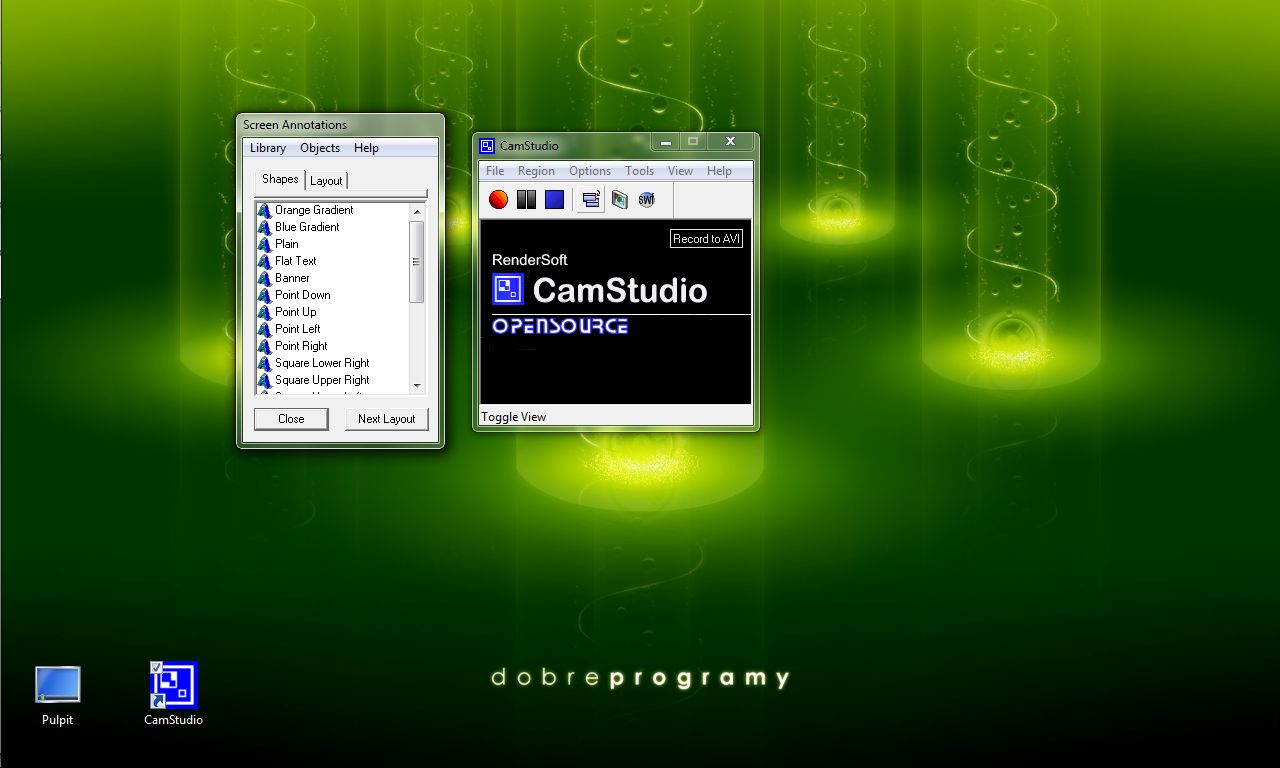Select the Square Upper Right shape
This screenshot has width=1280, height=768.
click(322, 380)
